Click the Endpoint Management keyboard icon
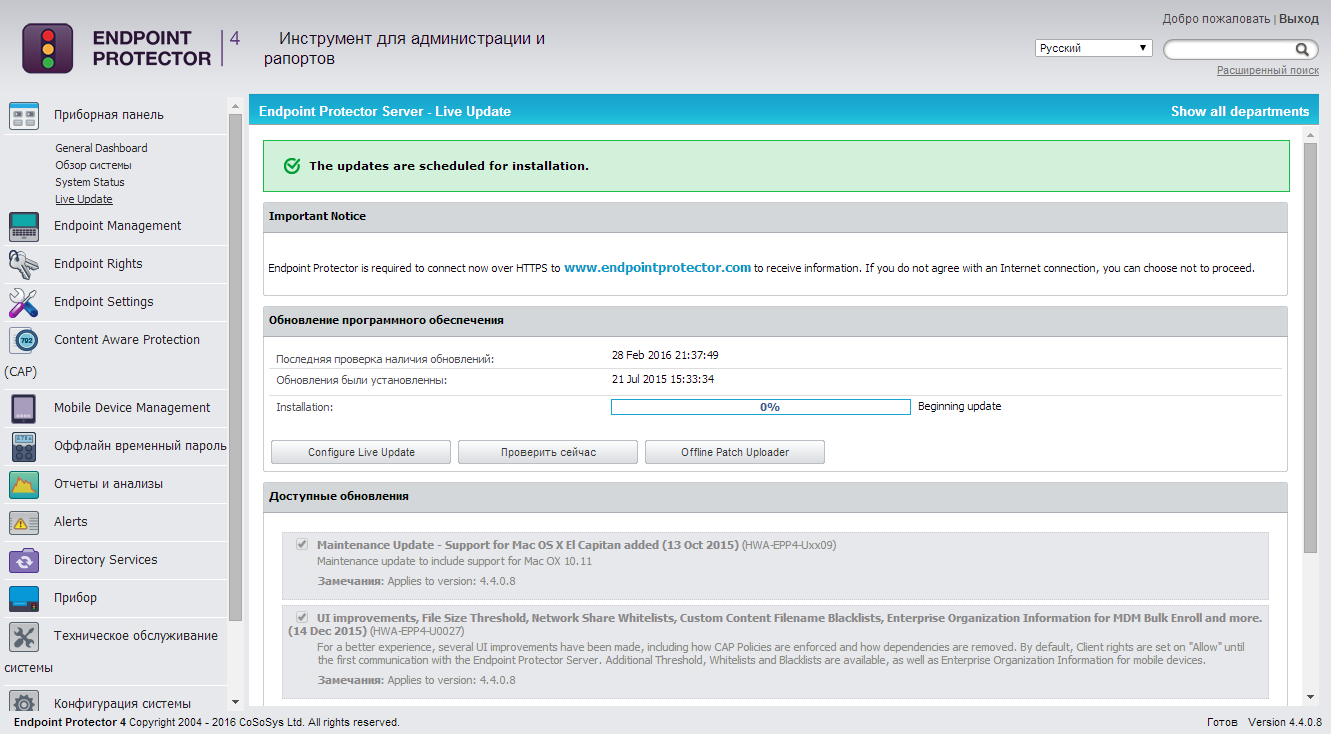 pyautogui.click(x=24, y=227)
